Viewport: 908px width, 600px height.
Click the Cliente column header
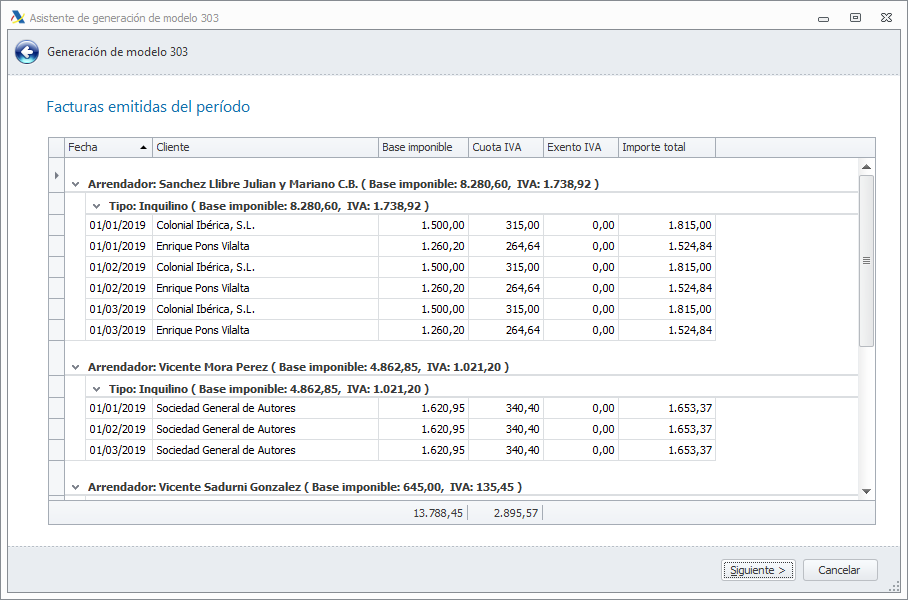click(265, 147)
